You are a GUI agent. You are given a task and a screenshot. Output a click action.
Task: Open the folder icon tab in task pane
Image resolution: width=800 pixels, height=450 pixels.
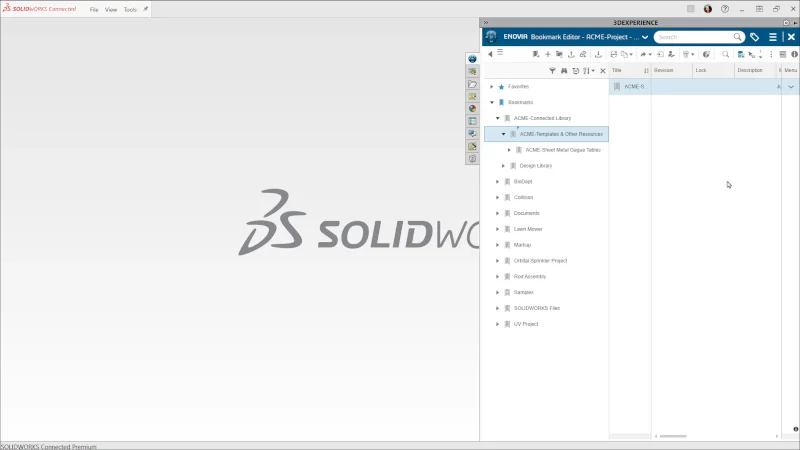[x=472, y=84]
